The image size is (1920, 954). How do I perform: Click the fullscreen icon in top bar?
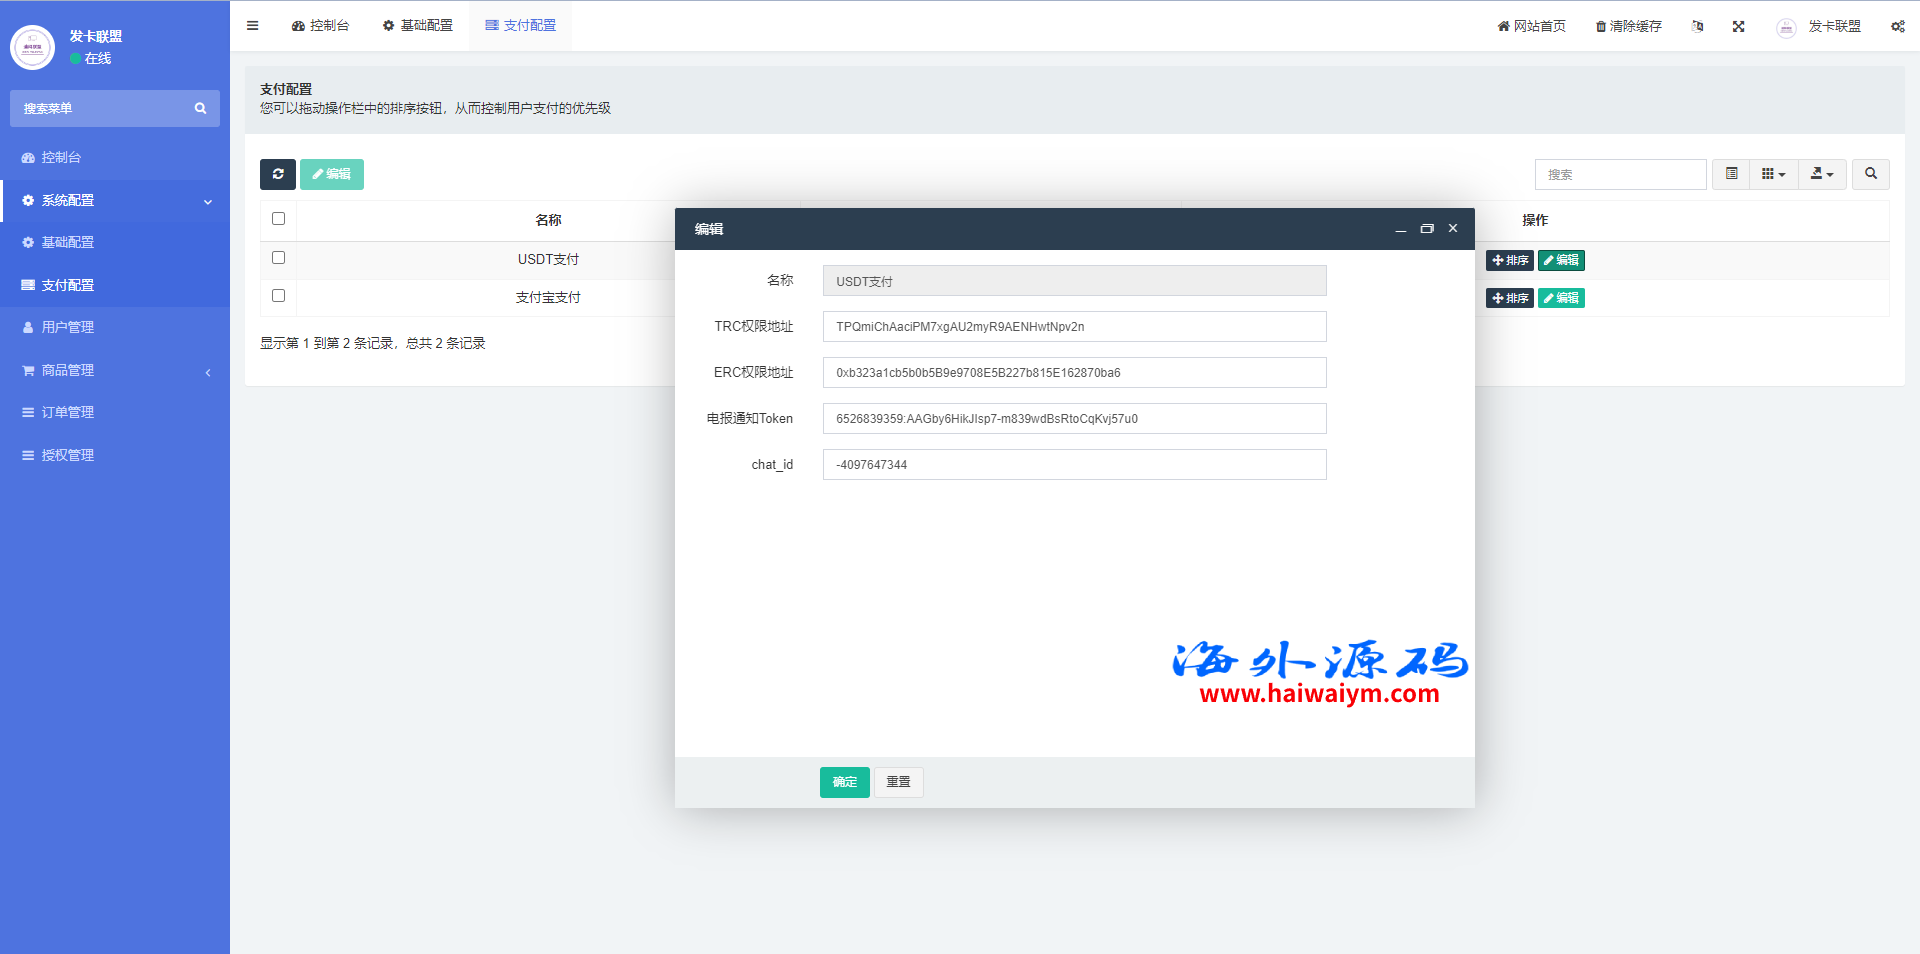pyautogui.click(x=1738, y=27)
